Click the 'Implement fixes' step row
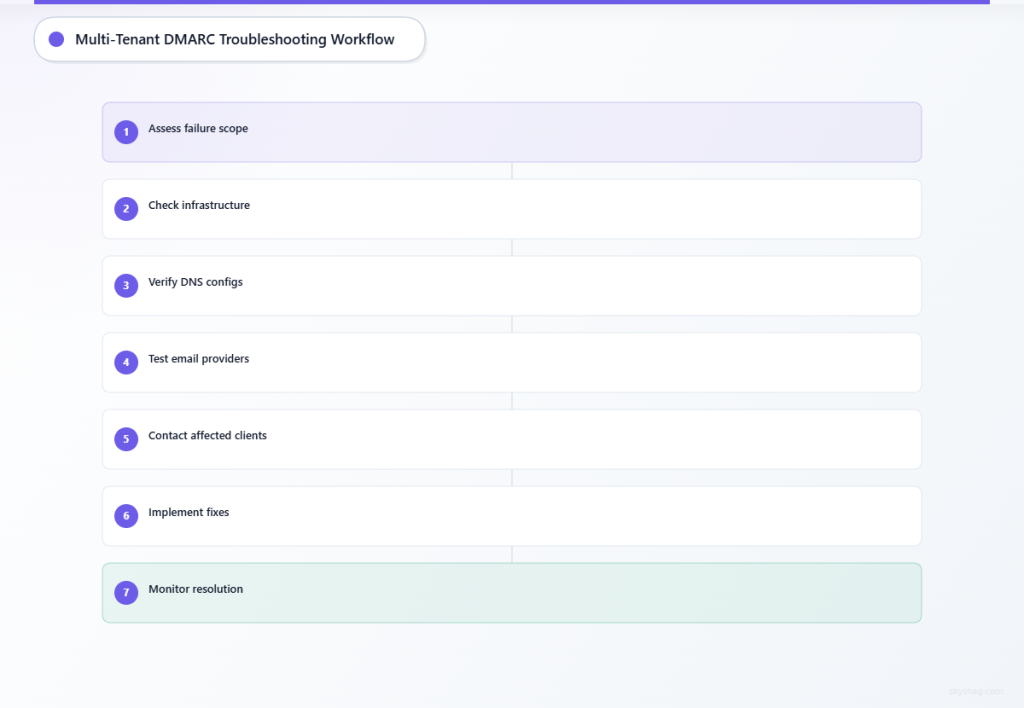The height and width of the screenshot is (708, 1024). (x=512, y=515)
